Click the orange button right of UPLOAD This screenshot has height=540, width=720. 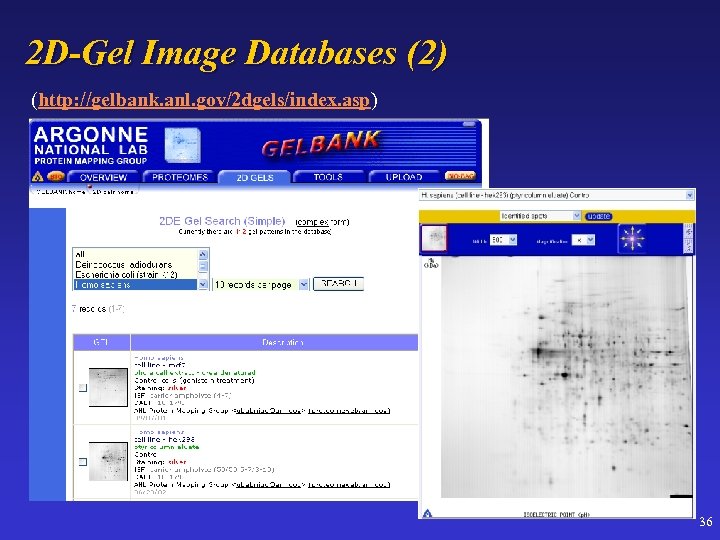pyautogui.click(x=460, y=176)
